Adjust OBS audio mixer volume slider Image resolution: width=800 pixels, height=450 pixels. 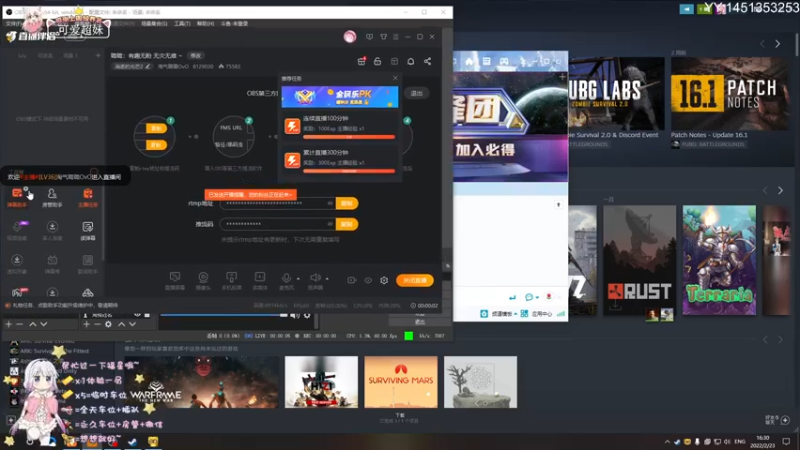224,315
